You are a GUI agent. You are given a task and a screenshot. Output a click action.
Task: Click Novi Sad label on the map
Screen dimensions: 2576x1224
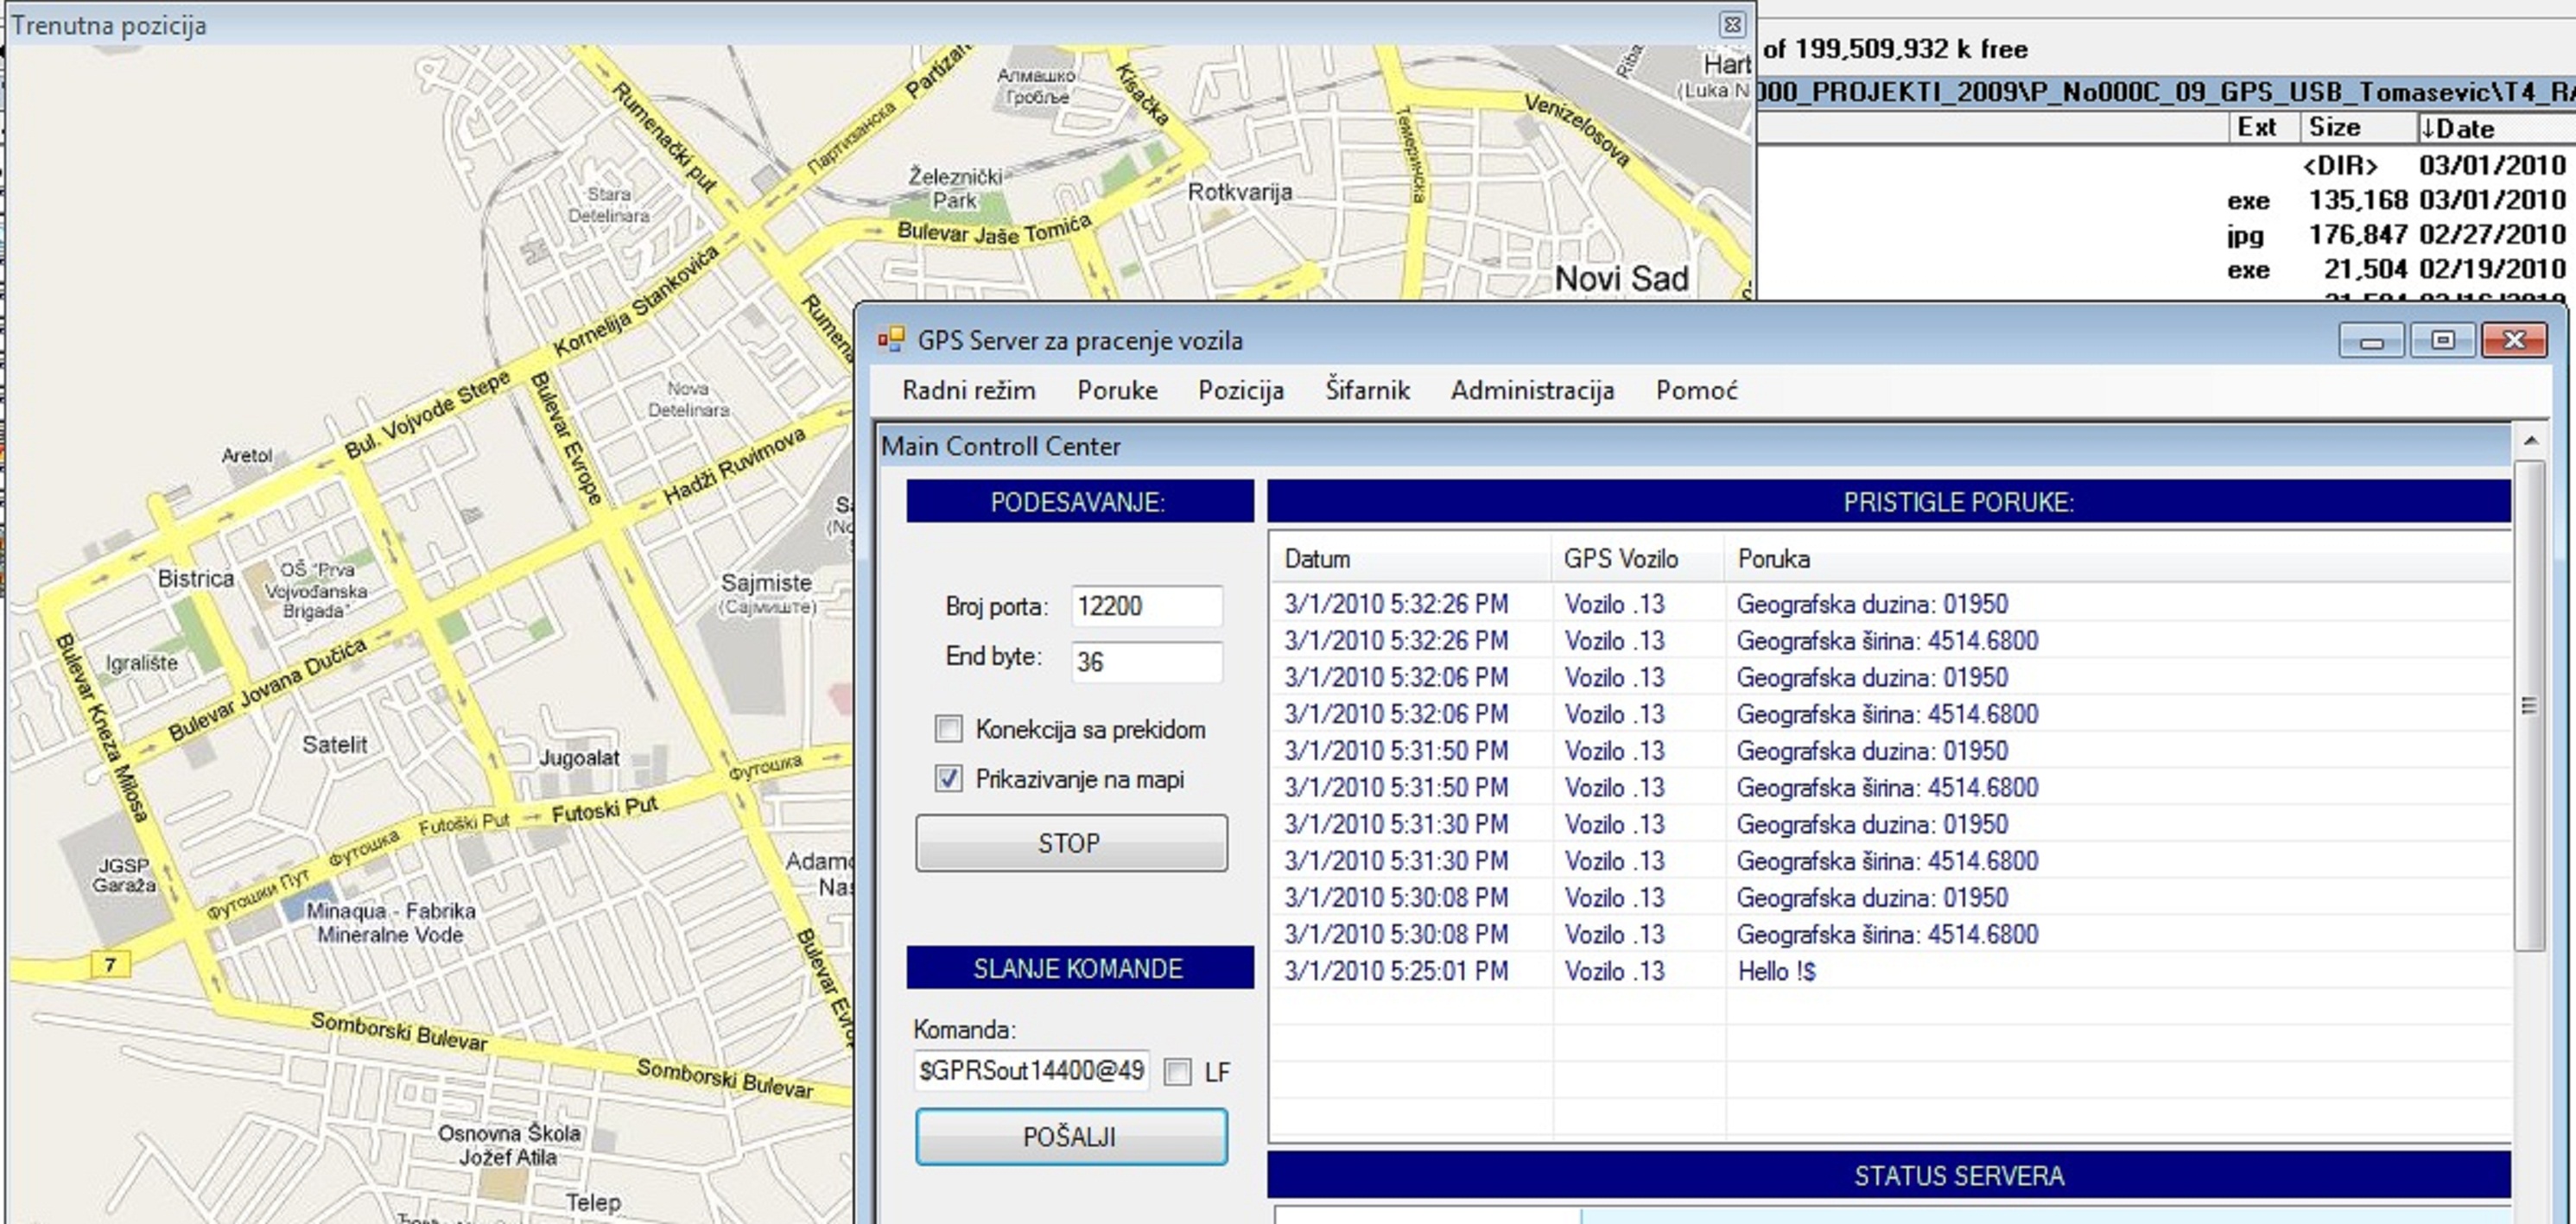tap(1621, 279)
